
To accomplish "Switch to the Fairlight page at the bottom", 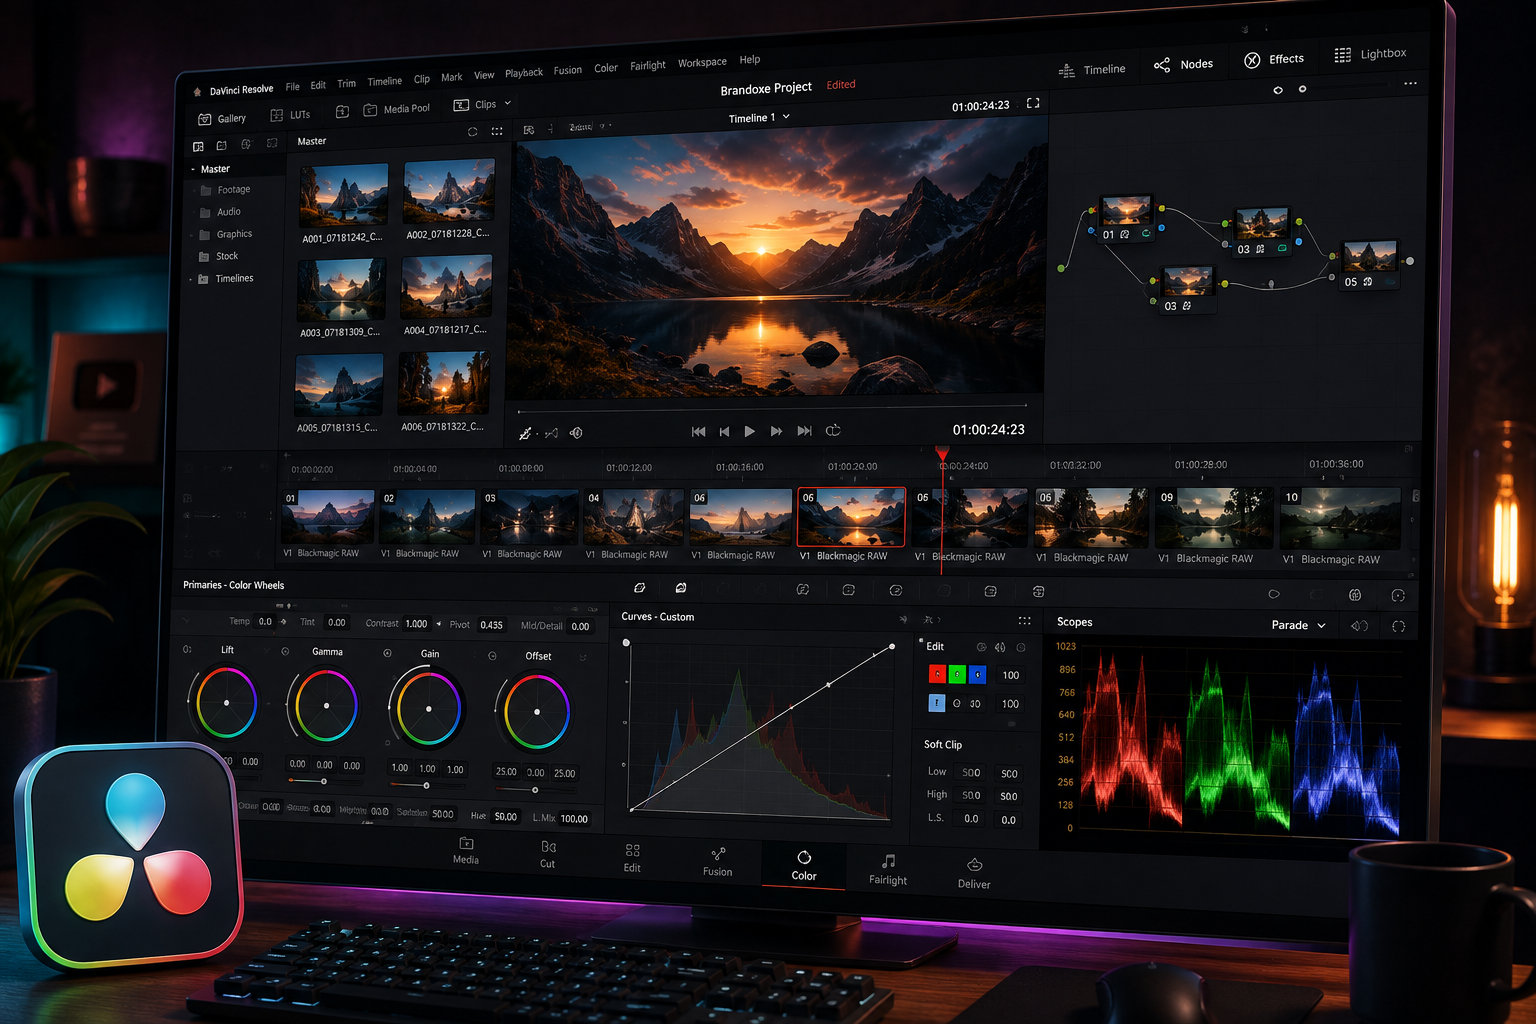I will click(888, 870).
